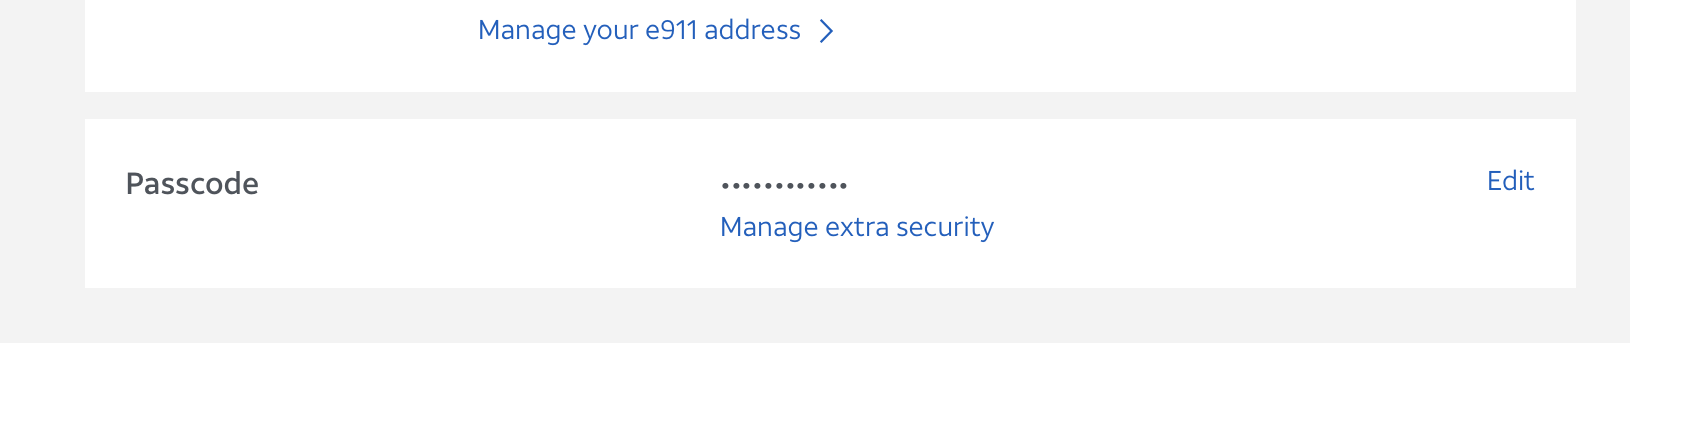Screen dimensions: 1708x424
Task: Click the chevron beside Manage your e911 address
Action: pos(826,32)
